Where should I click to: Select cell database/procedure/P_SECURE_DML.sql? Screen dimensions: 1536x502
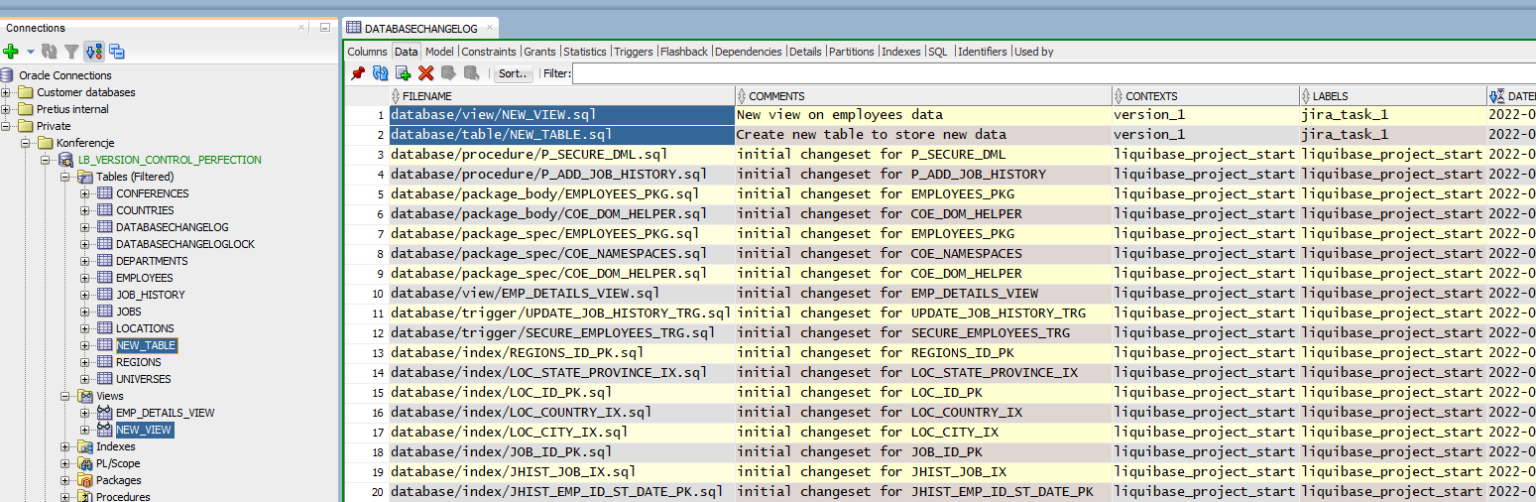coord(562,155)
